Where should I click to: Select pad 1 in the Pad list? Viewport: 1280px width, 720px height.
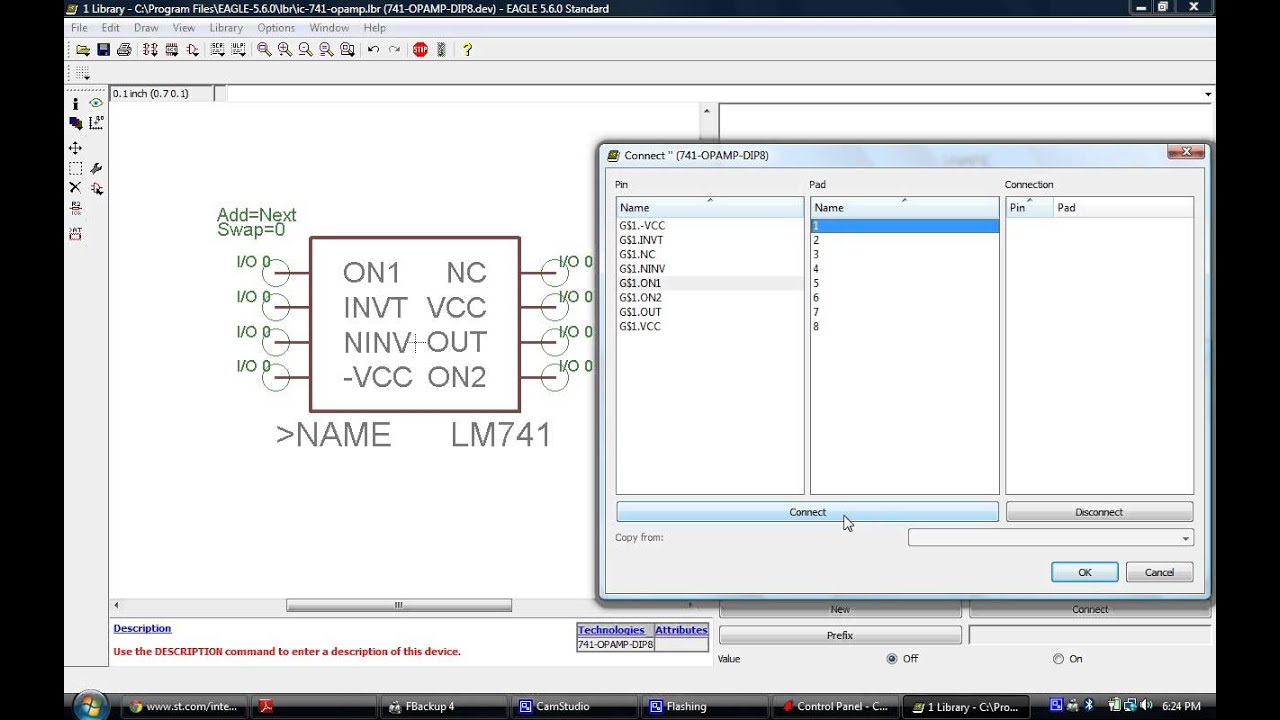pyautogui.click(x=904, y=226)
